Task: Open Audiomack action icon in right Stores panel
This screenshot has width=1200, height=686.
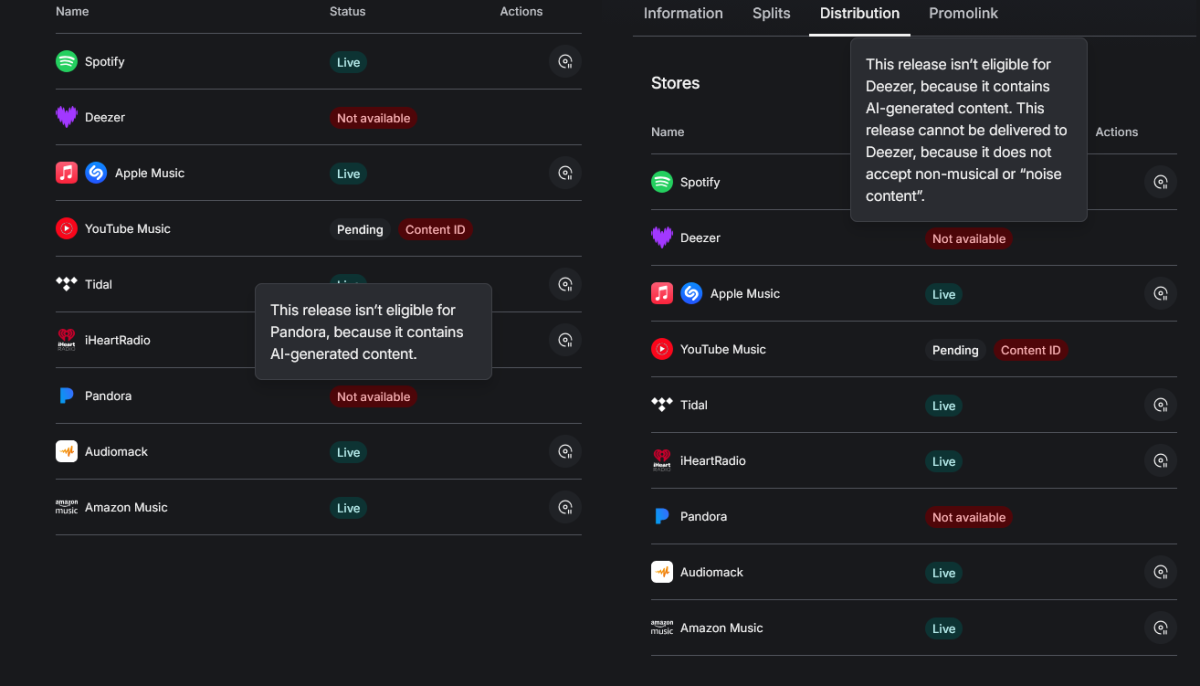Action: (1161, 572)
